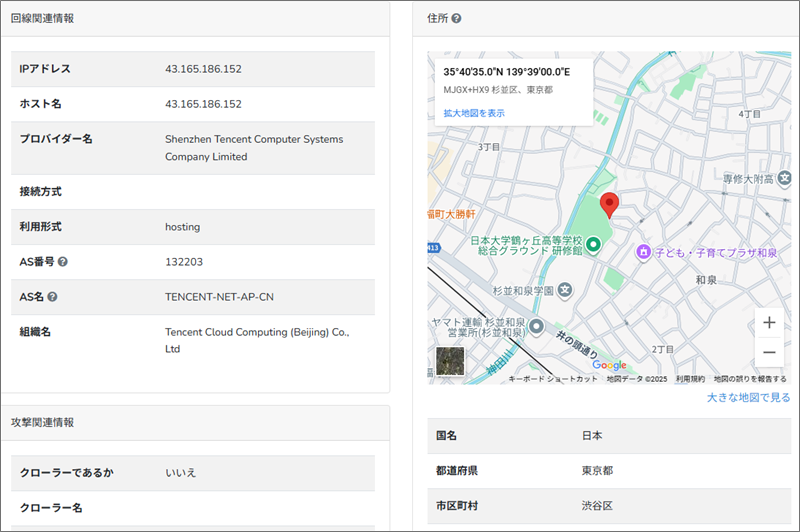
Task: Click the 日本 country value
Action: (x=592, y=436)
